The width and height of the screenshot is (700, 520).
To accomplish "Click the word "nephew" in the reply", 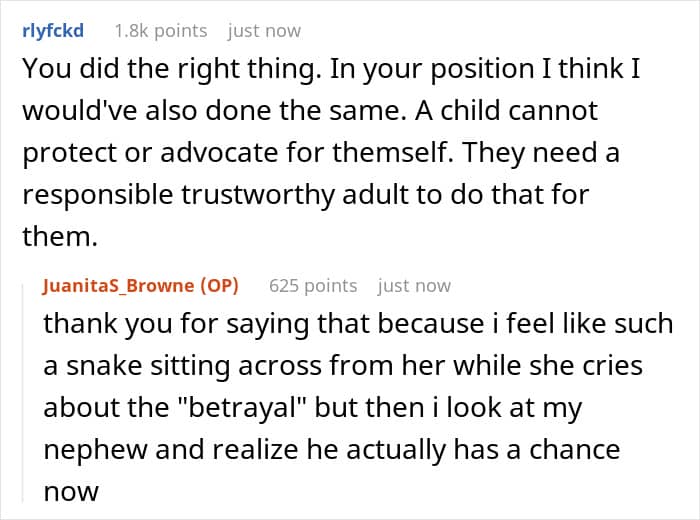I will tap(86, 449).
